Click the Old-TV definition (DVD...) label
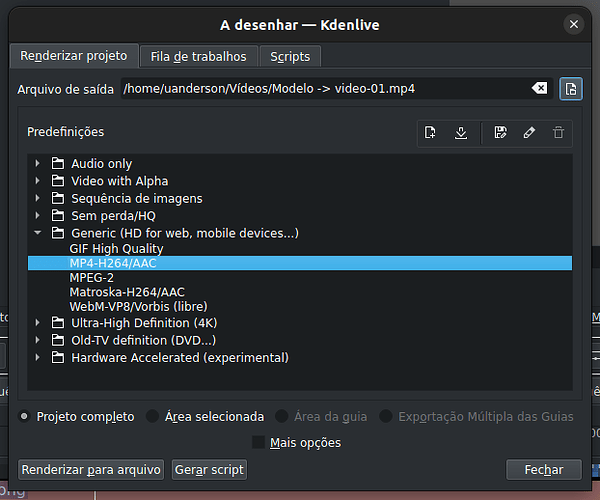Screen dimensions: 600x500 point(143,340)
